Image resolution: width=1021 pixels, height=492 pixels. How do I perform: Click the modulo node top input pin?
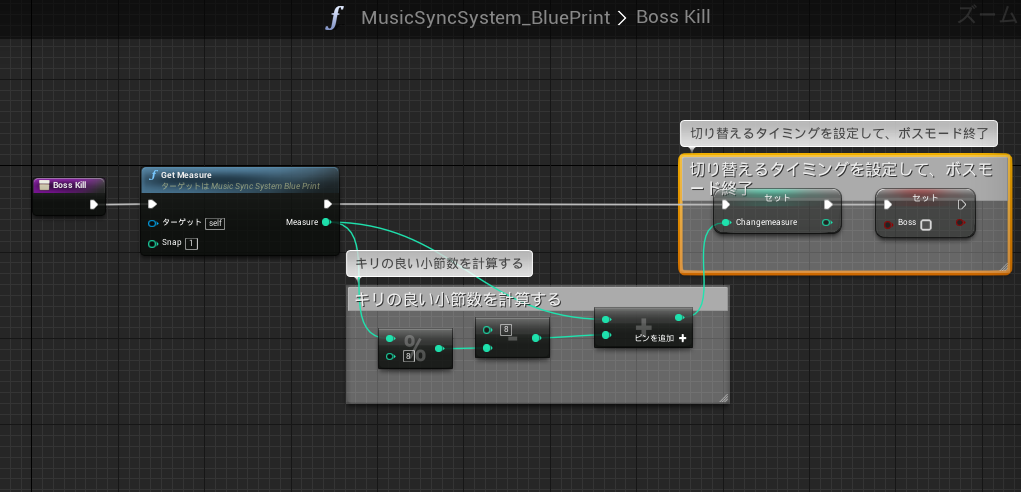coord(391,338)
